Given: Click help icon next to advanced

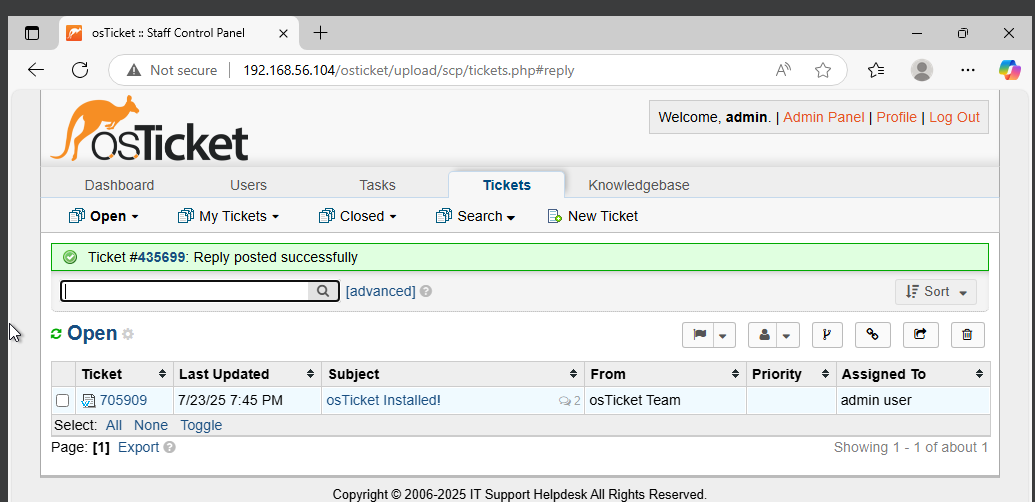Looking at the screenshot, I should 426,291.
